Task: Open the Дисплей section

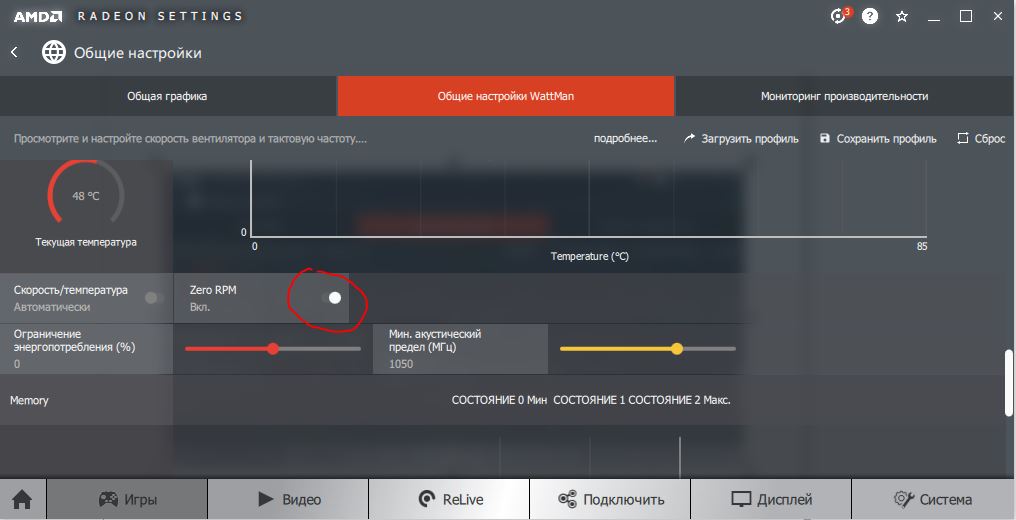Action: point(770,499)
